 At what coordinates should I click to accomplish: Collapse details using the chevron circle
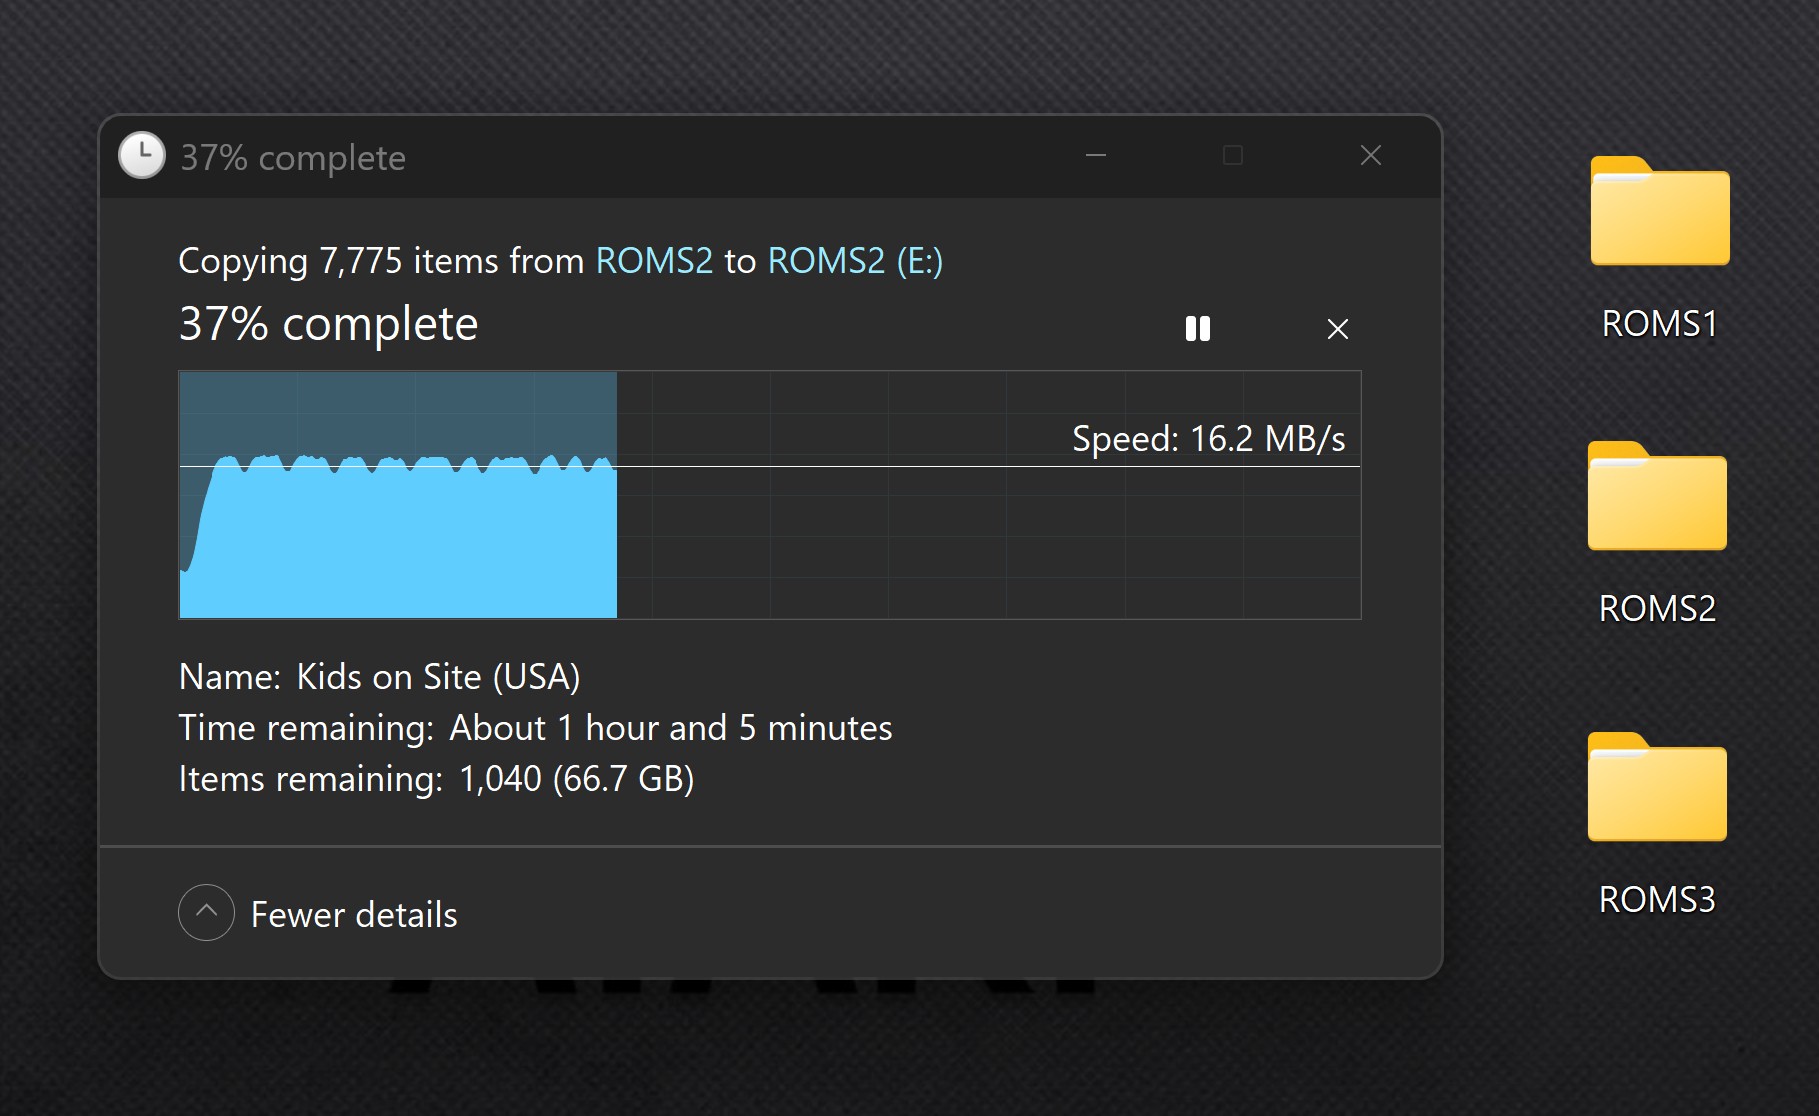click(x=206, y=912)
